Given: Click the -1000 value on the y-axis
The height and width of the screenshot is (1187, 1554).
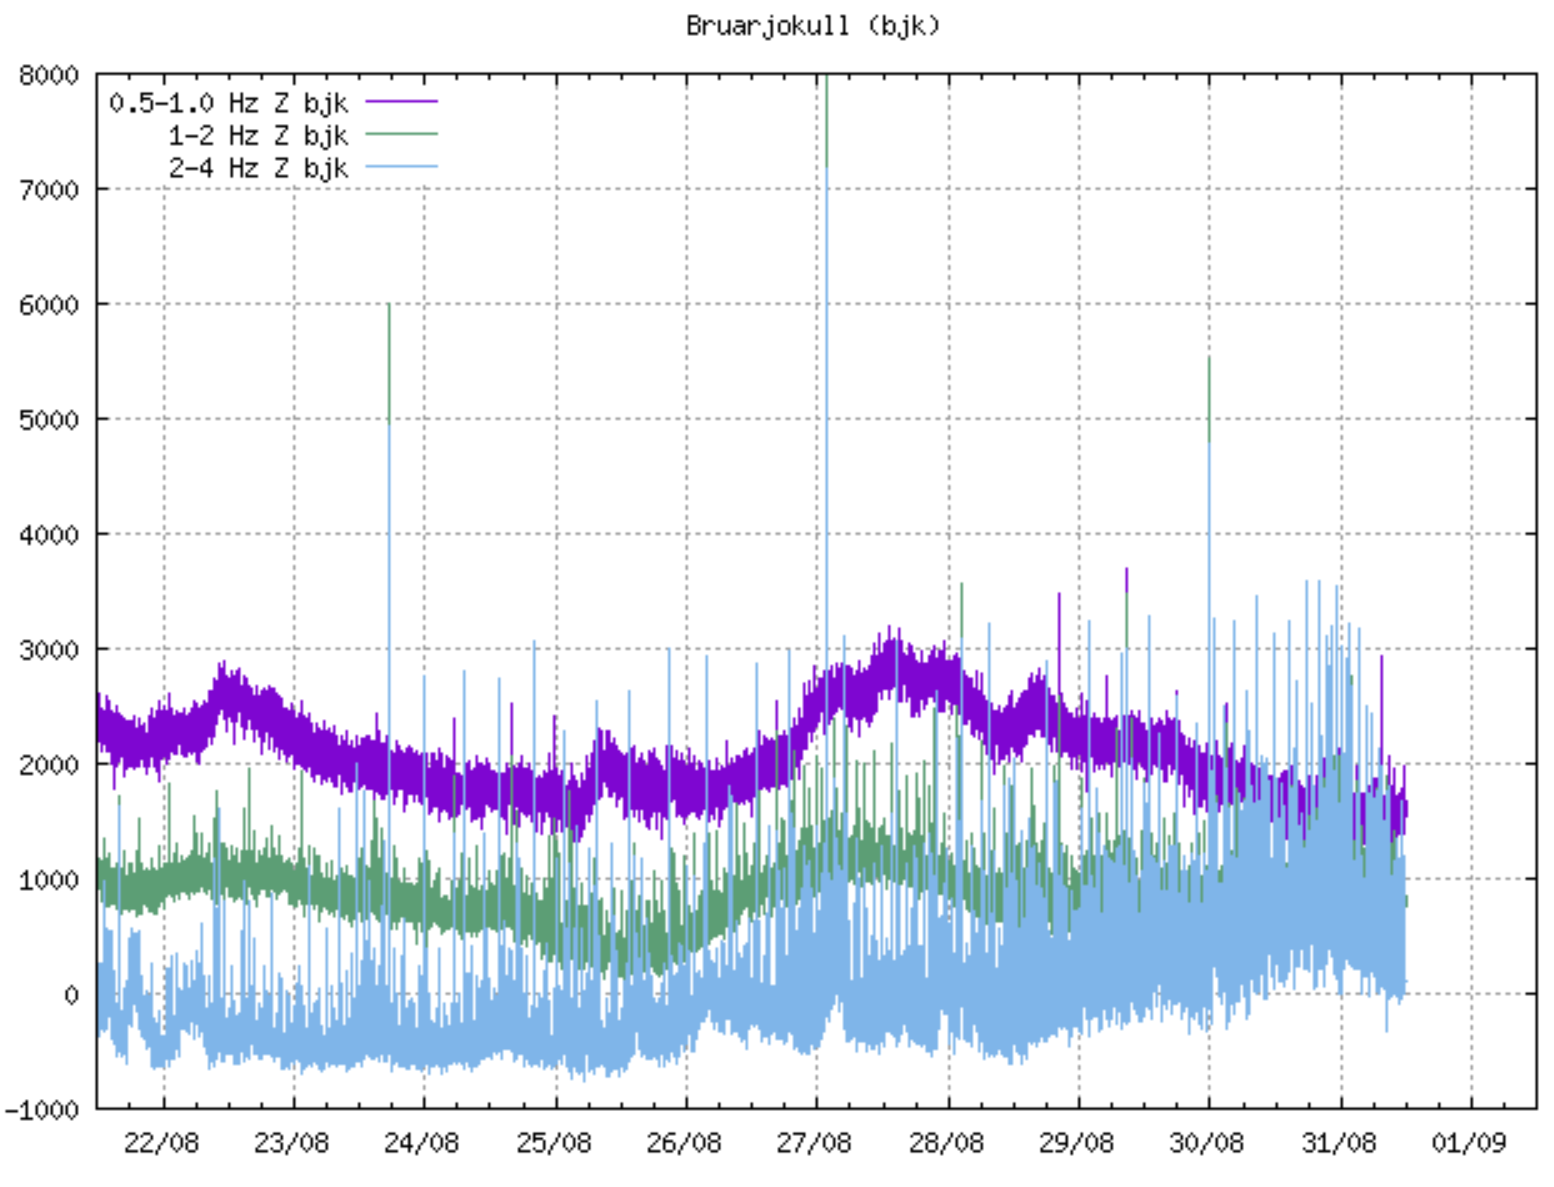Looking at the screenshot, I should click(x=42, y=1110).
